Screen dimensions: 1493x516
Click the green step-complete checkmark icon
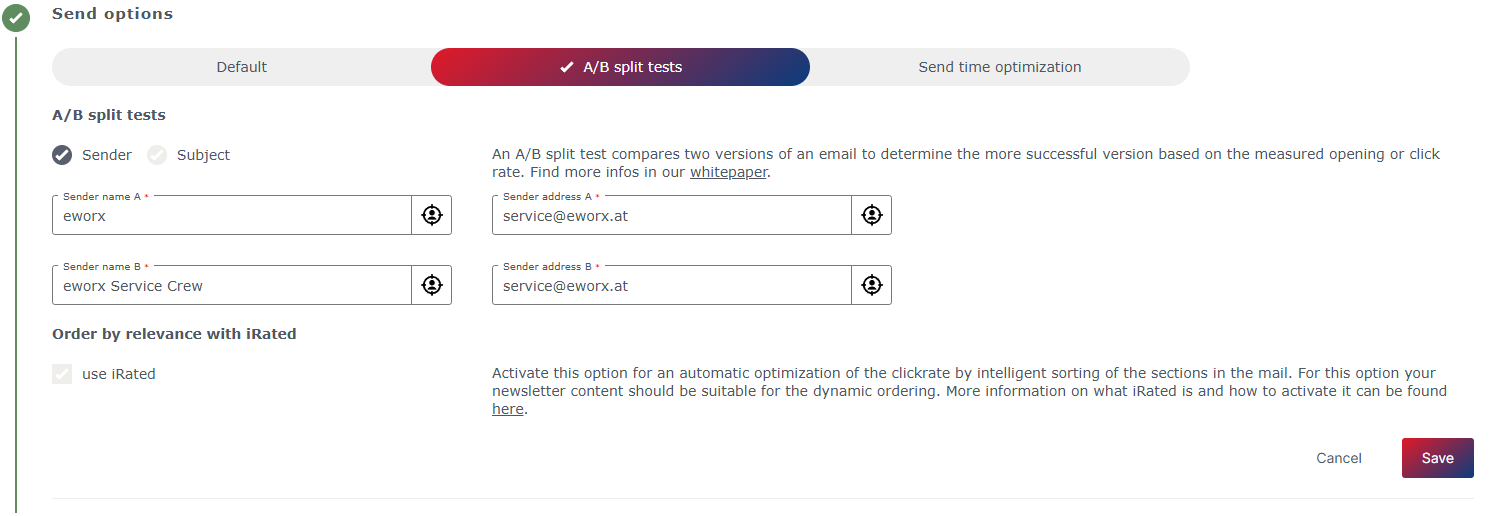tap(16, 18)
